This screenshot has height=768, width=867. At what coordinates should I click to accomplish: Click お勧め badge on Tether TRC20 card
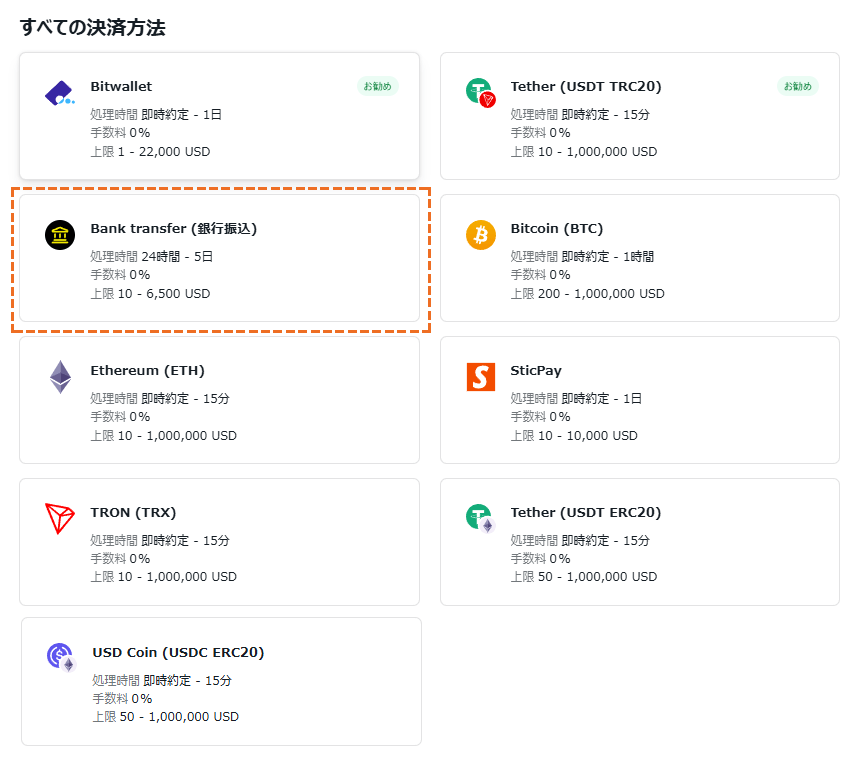[x=798, y=86]
